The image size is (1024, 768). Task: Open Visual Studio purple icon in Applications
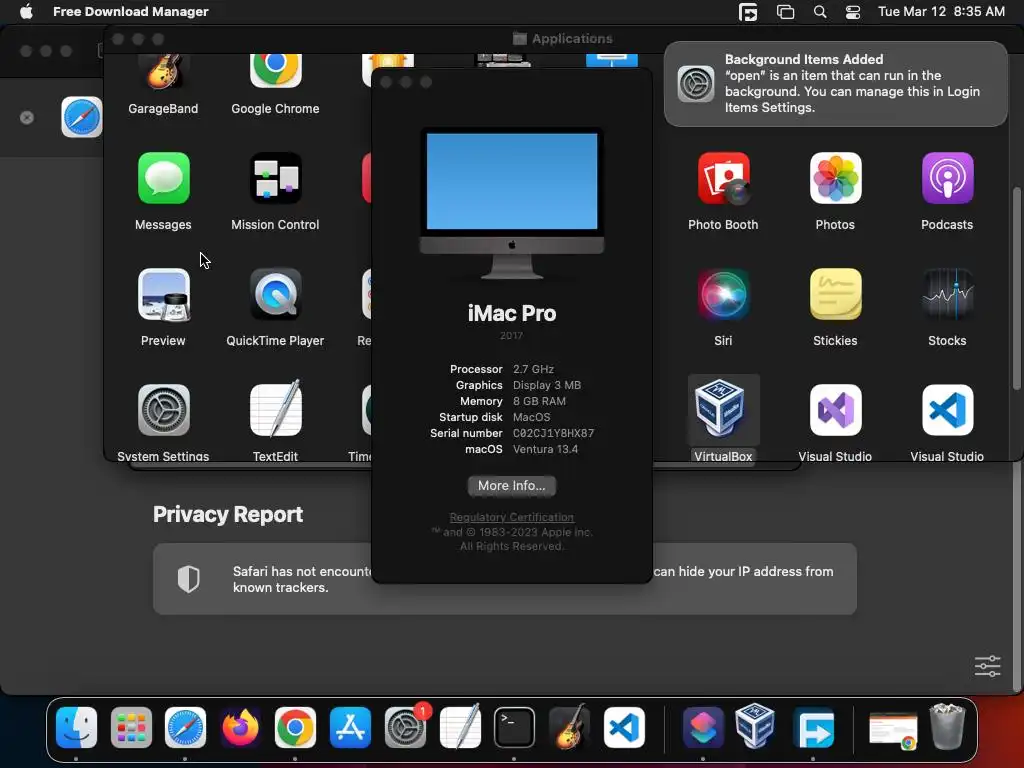[x=835, y=410]
